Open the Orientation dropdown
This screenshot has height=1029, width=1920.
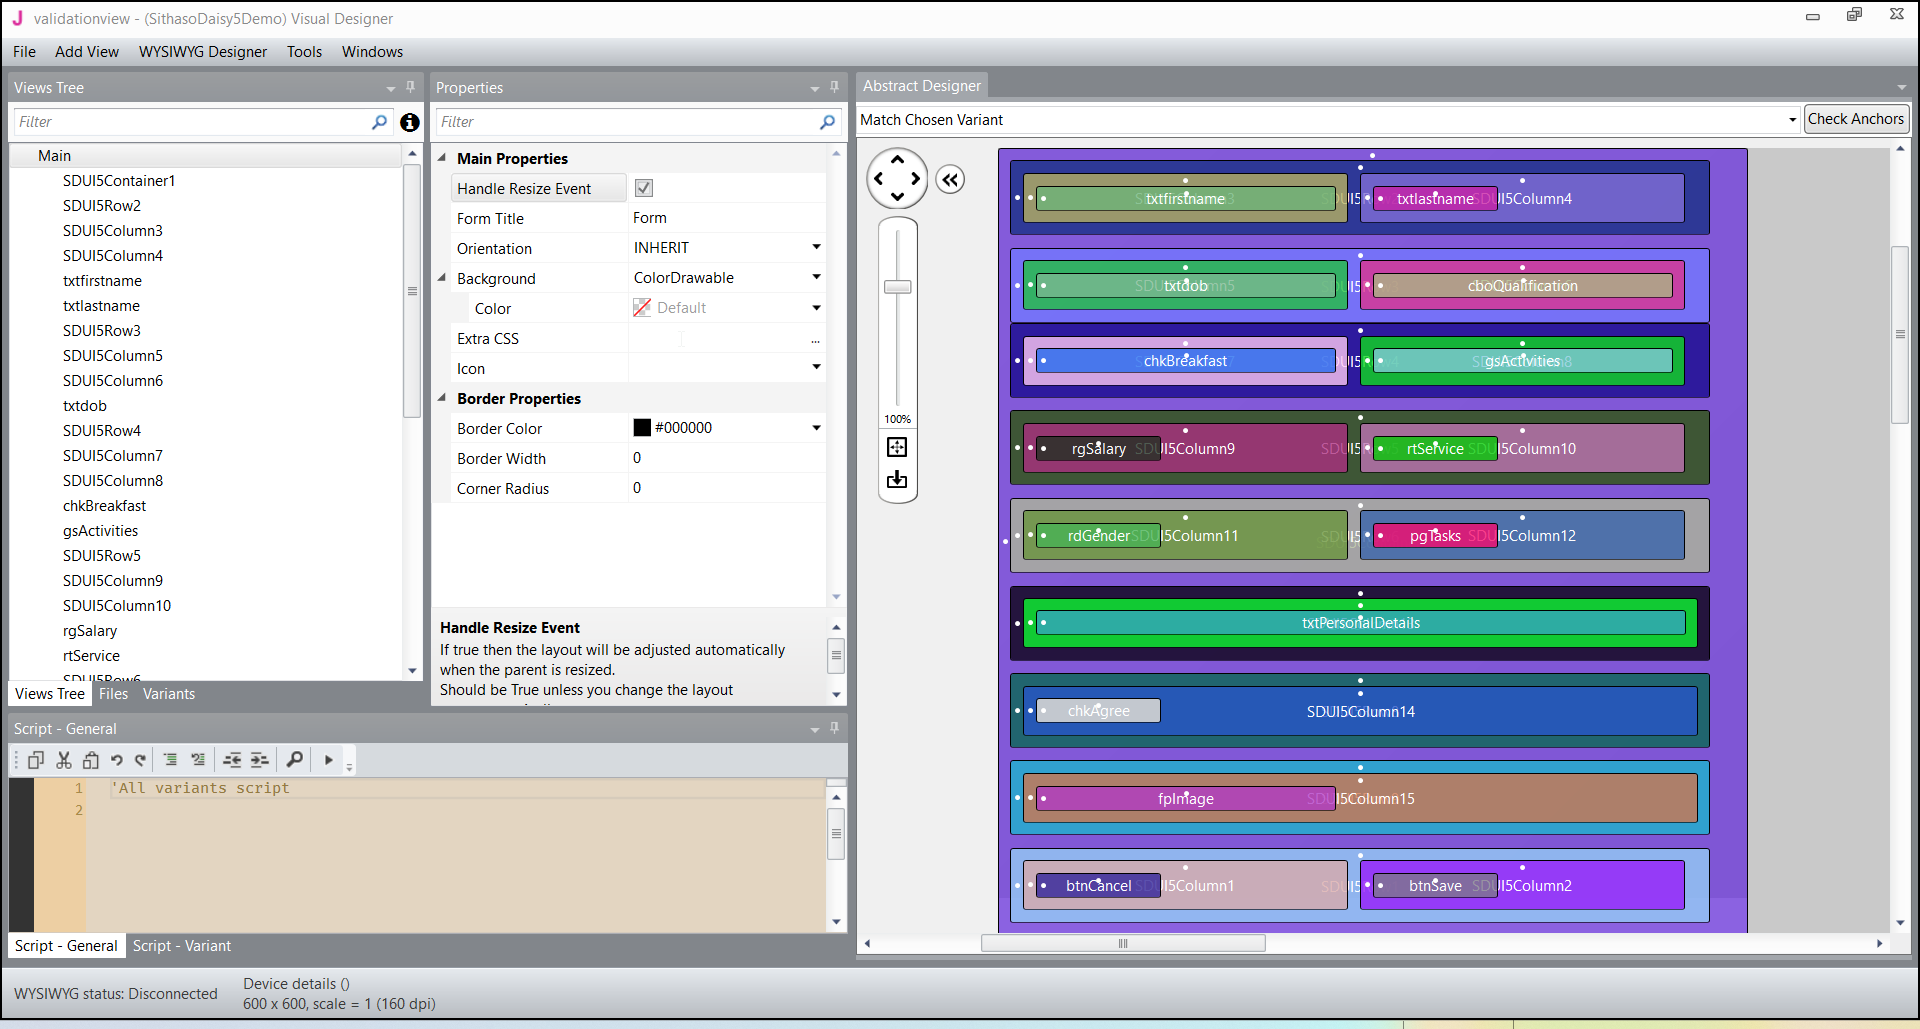(x=816, y=247)
